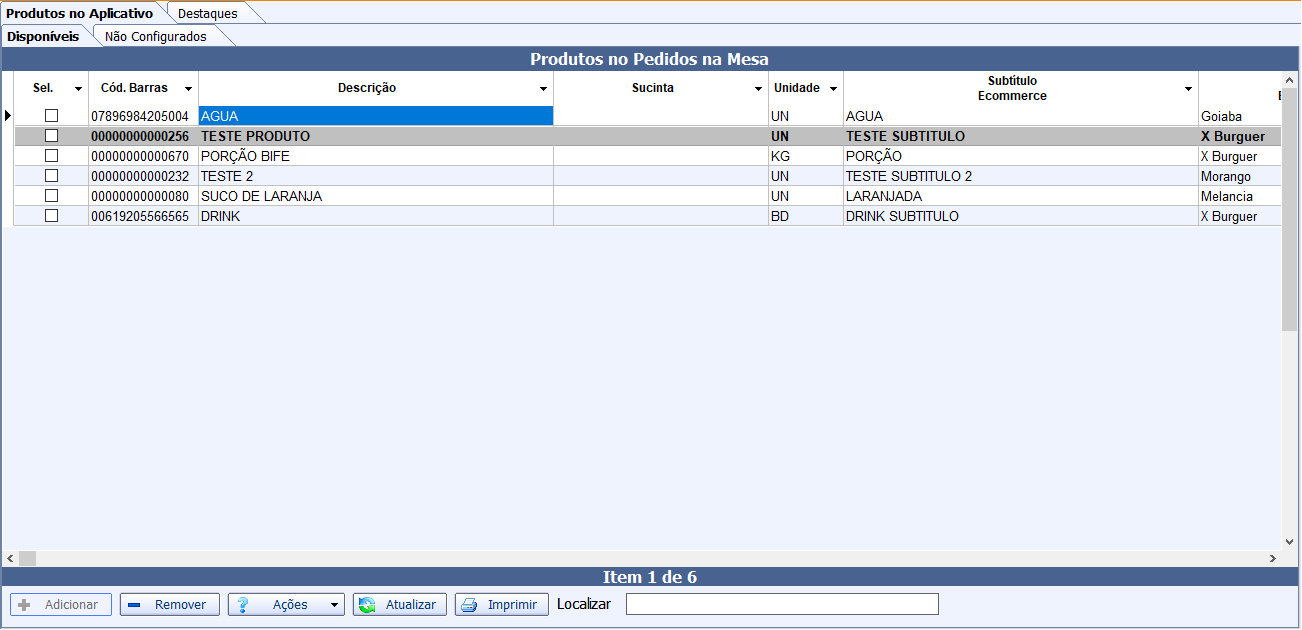Click the Localizar search input field

(x=782, y=604)
